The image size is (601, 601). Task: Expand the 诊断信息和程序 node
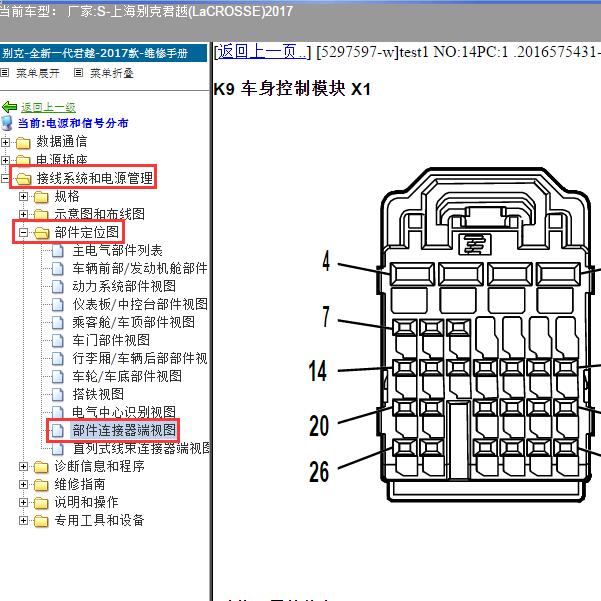coord(23,466)
